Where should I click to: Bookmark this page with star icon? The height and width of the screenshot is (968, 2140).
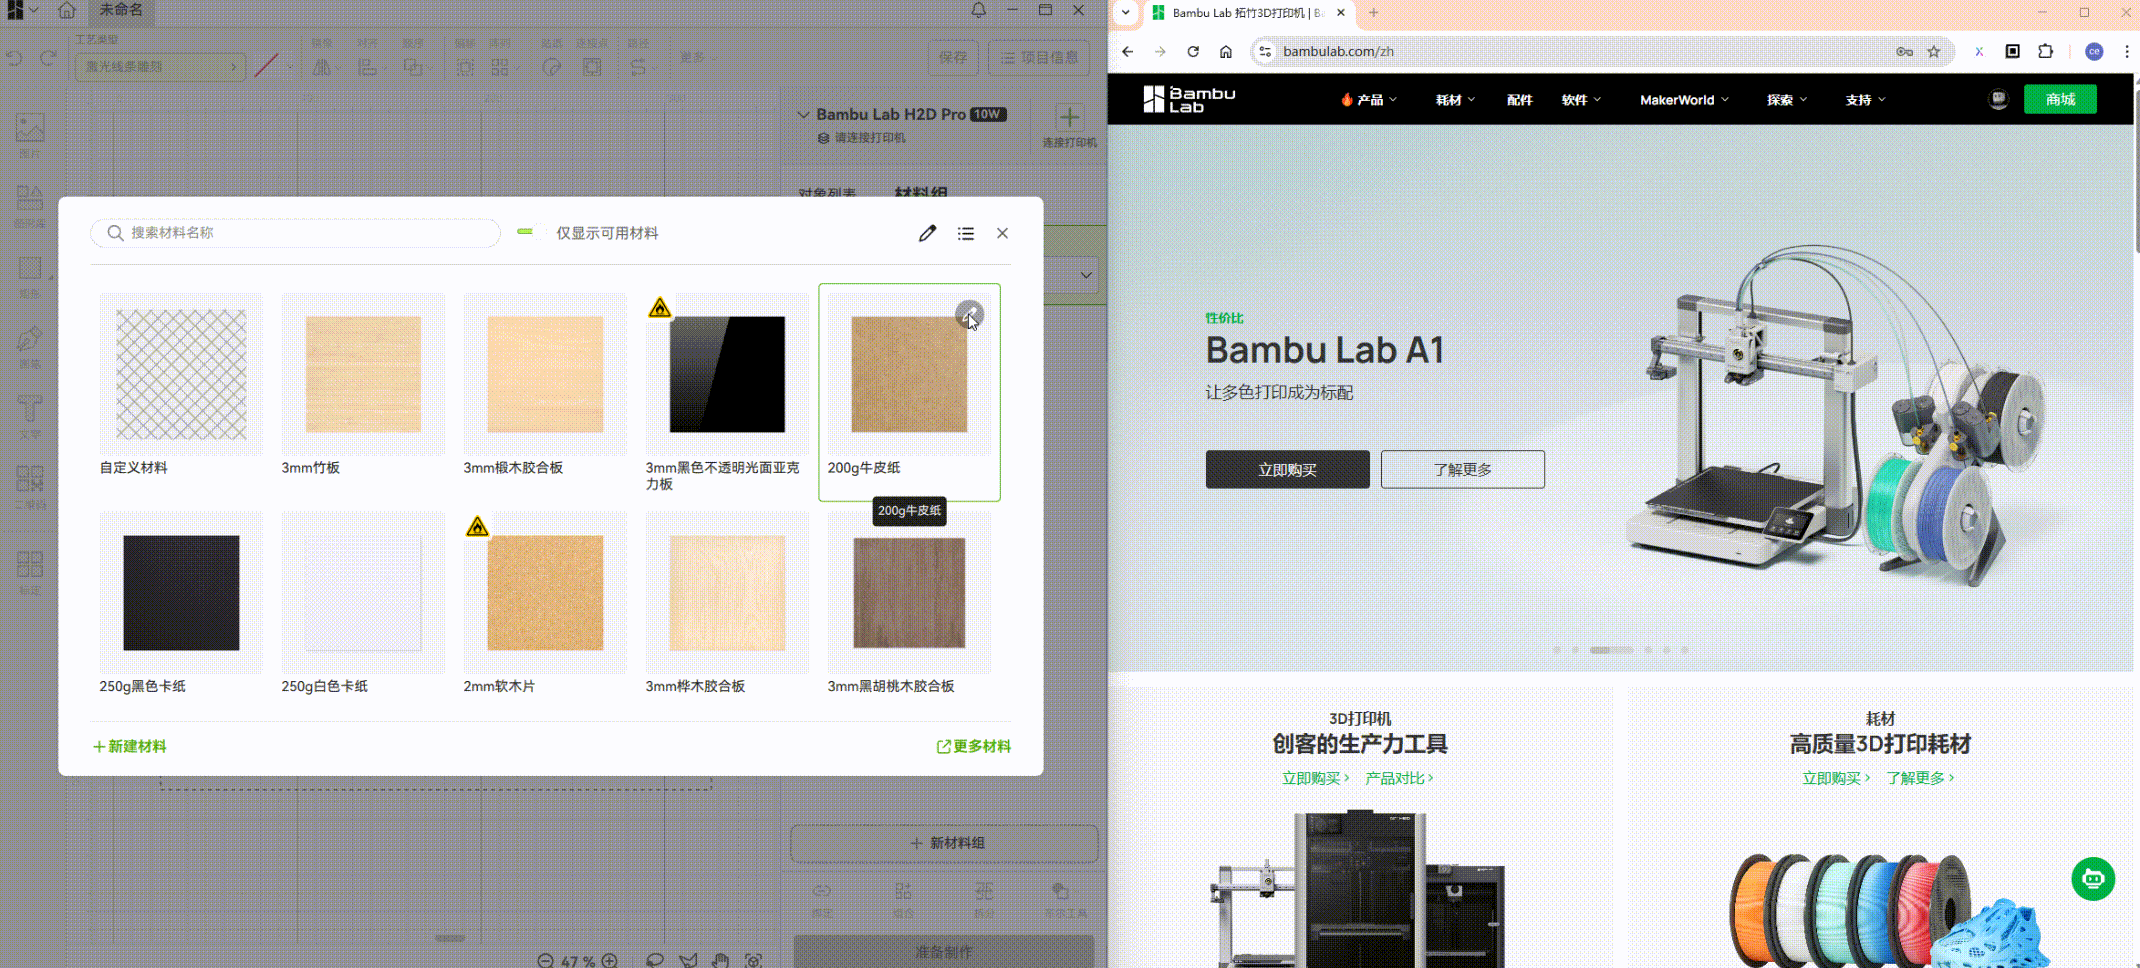point(1934,52)
